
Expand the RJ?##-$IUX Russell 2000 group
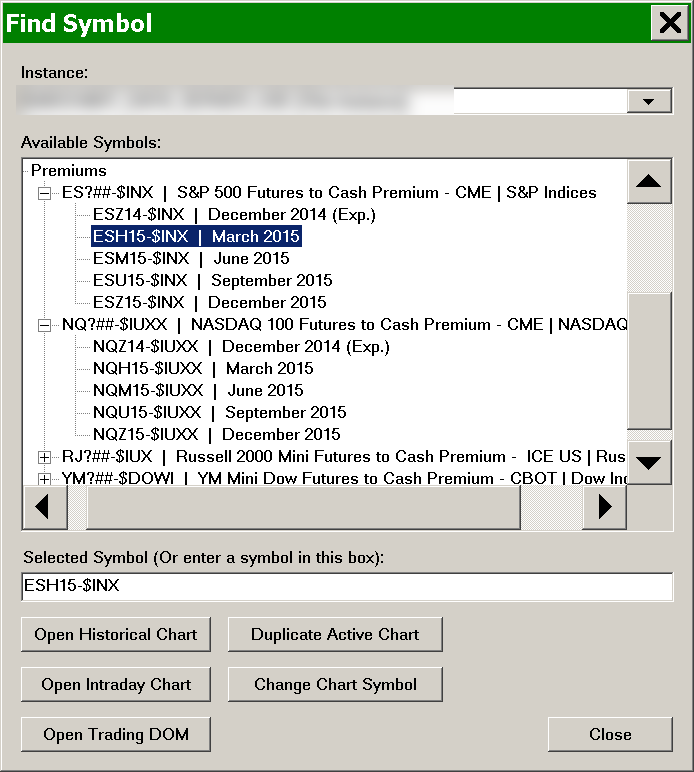tap(44, 457)
